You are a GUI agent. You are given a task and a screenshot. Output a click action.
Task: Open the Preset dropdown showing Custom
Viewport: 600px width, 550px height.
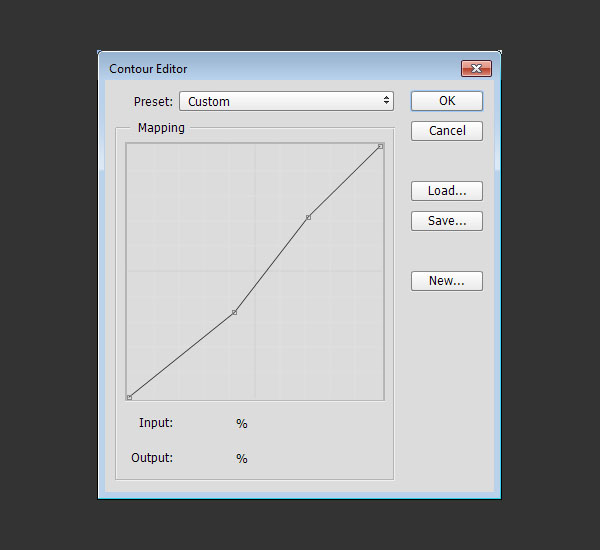pyautogui.click(x=285, y=101)
